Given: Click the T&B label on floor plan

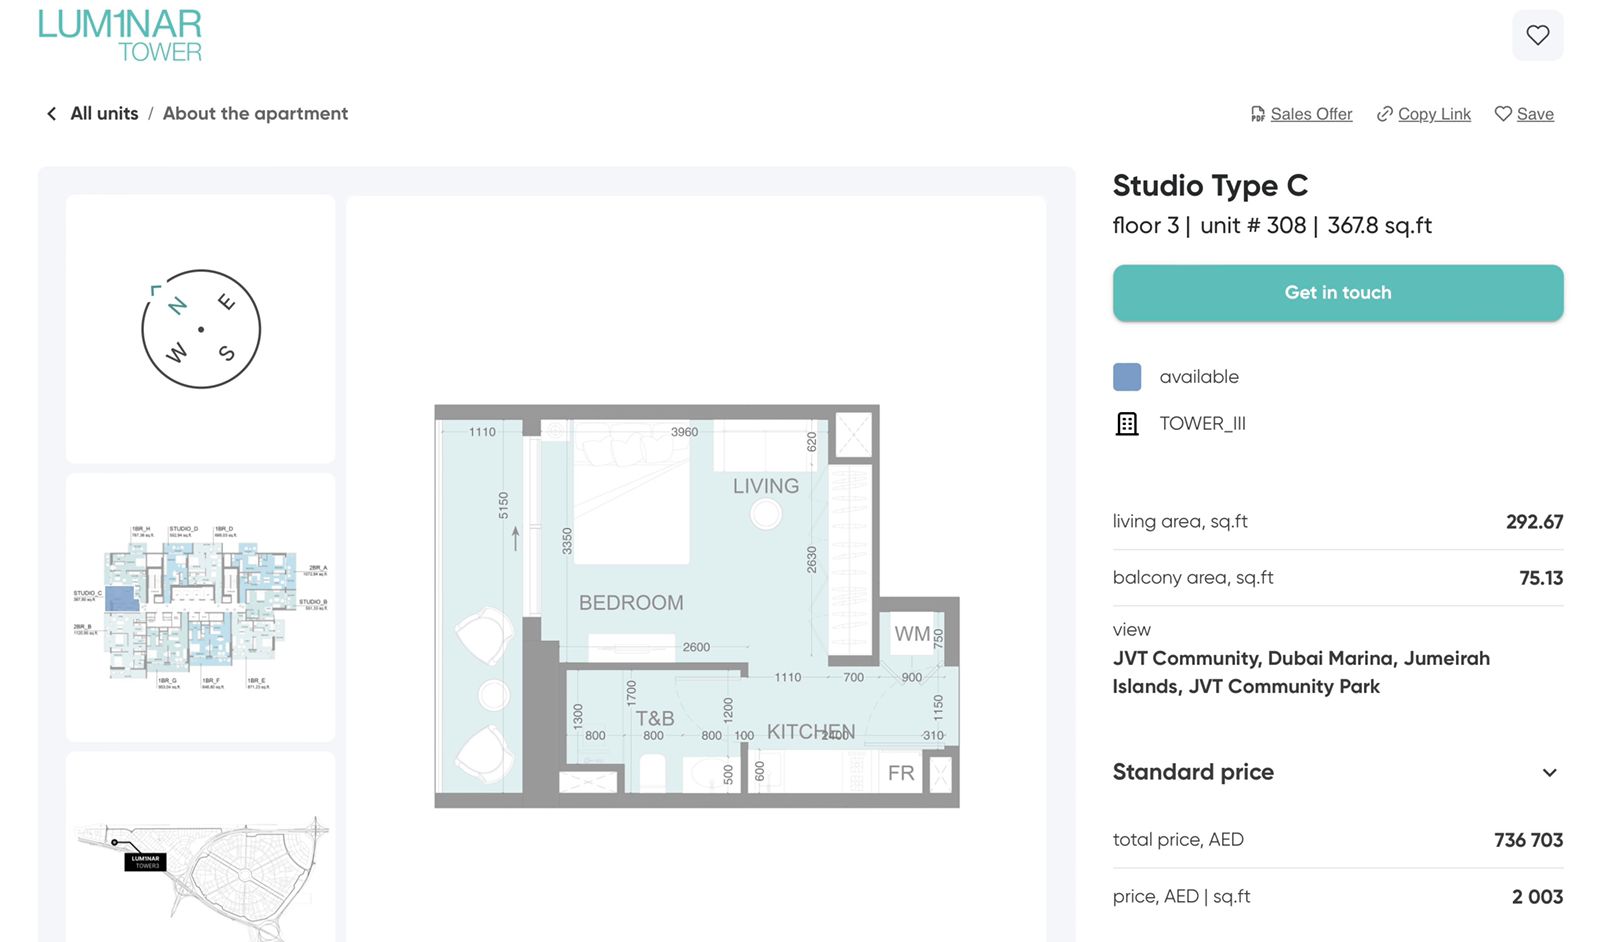Looking at the screenshot, I should point(655,718).
